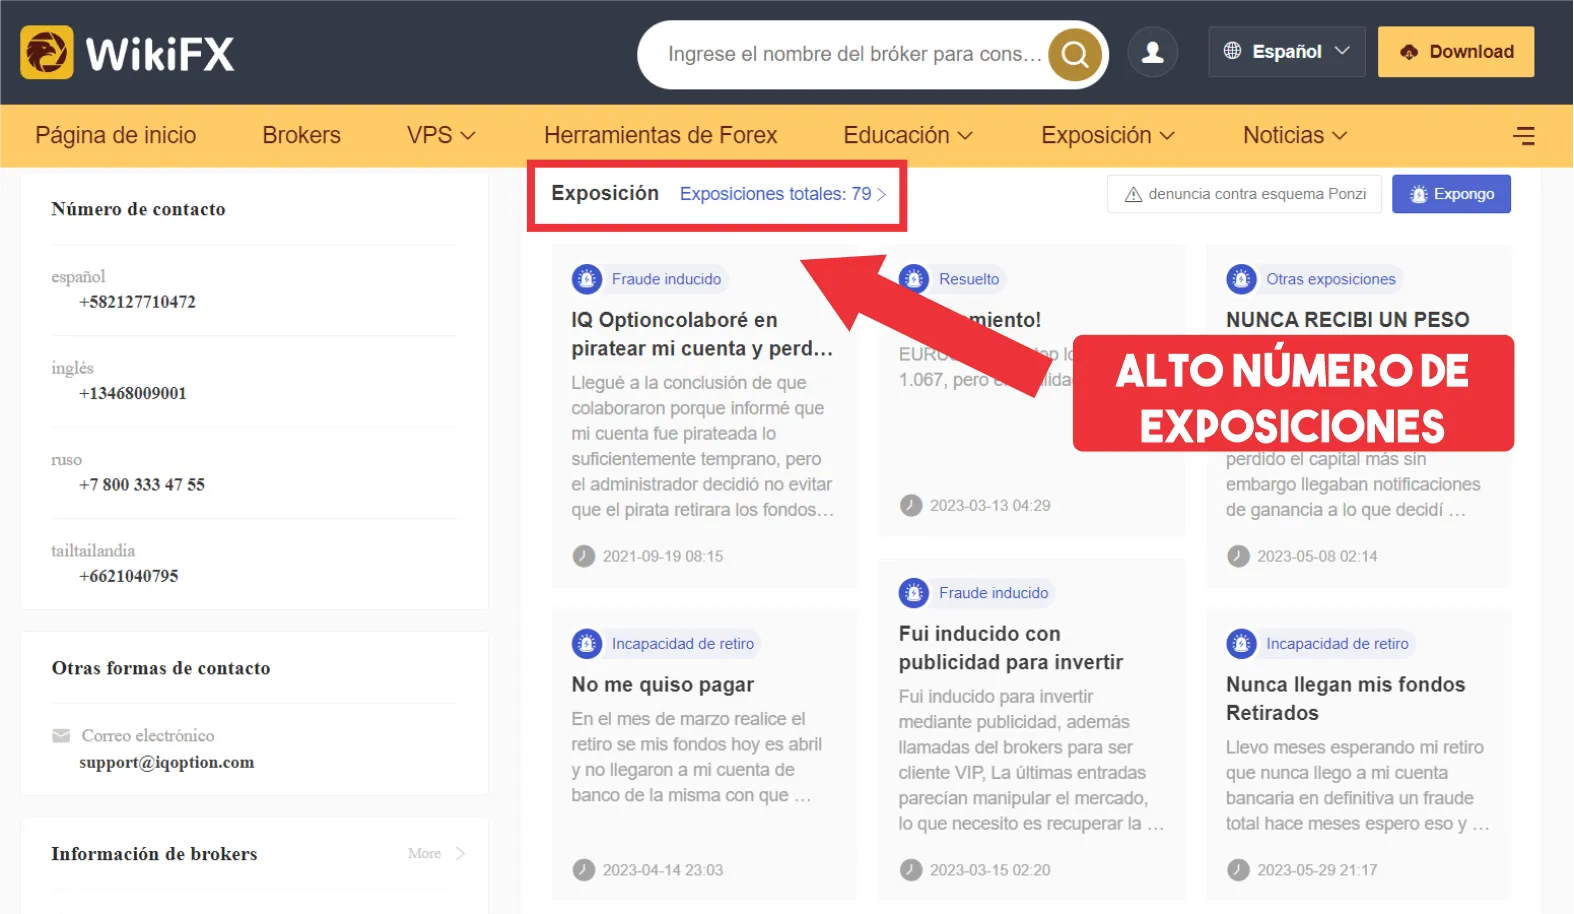This screenshot has width=1574, height=914.
Task: Click the Expongo button
Action: coord(1451,194)
